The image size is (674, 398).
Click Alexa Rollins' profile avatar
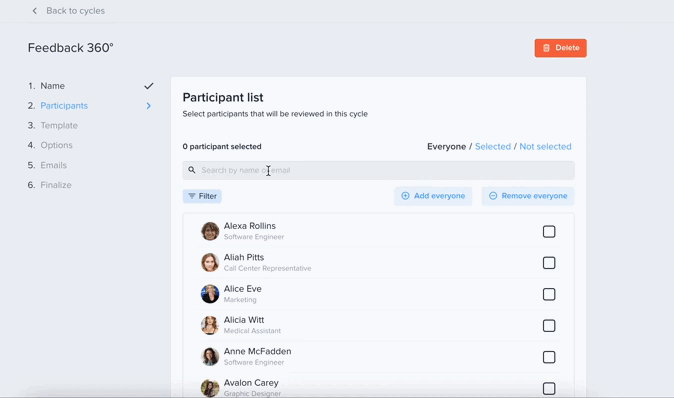click(210, 231)
